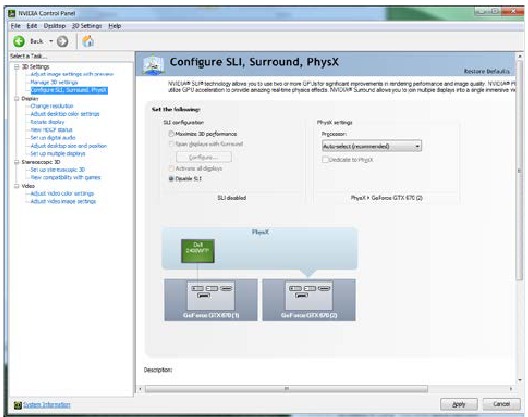Select the GeForce GTX 670 (2) card
The image size is (528, 417).
pos(309,300)
